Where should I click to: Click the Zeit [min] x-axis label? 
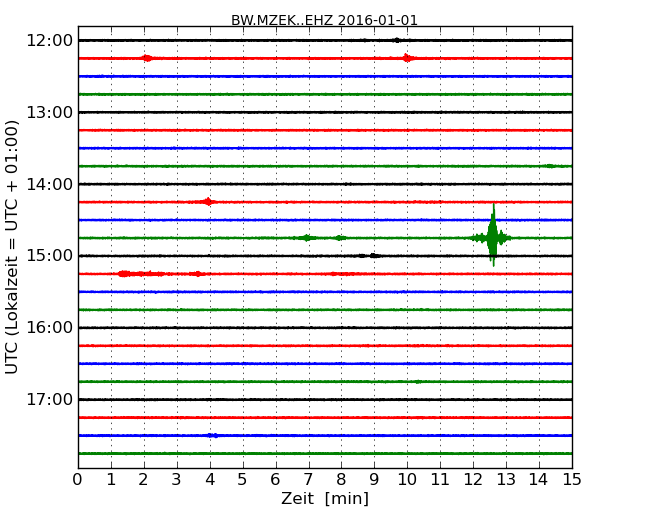click(x=324, y=499)
